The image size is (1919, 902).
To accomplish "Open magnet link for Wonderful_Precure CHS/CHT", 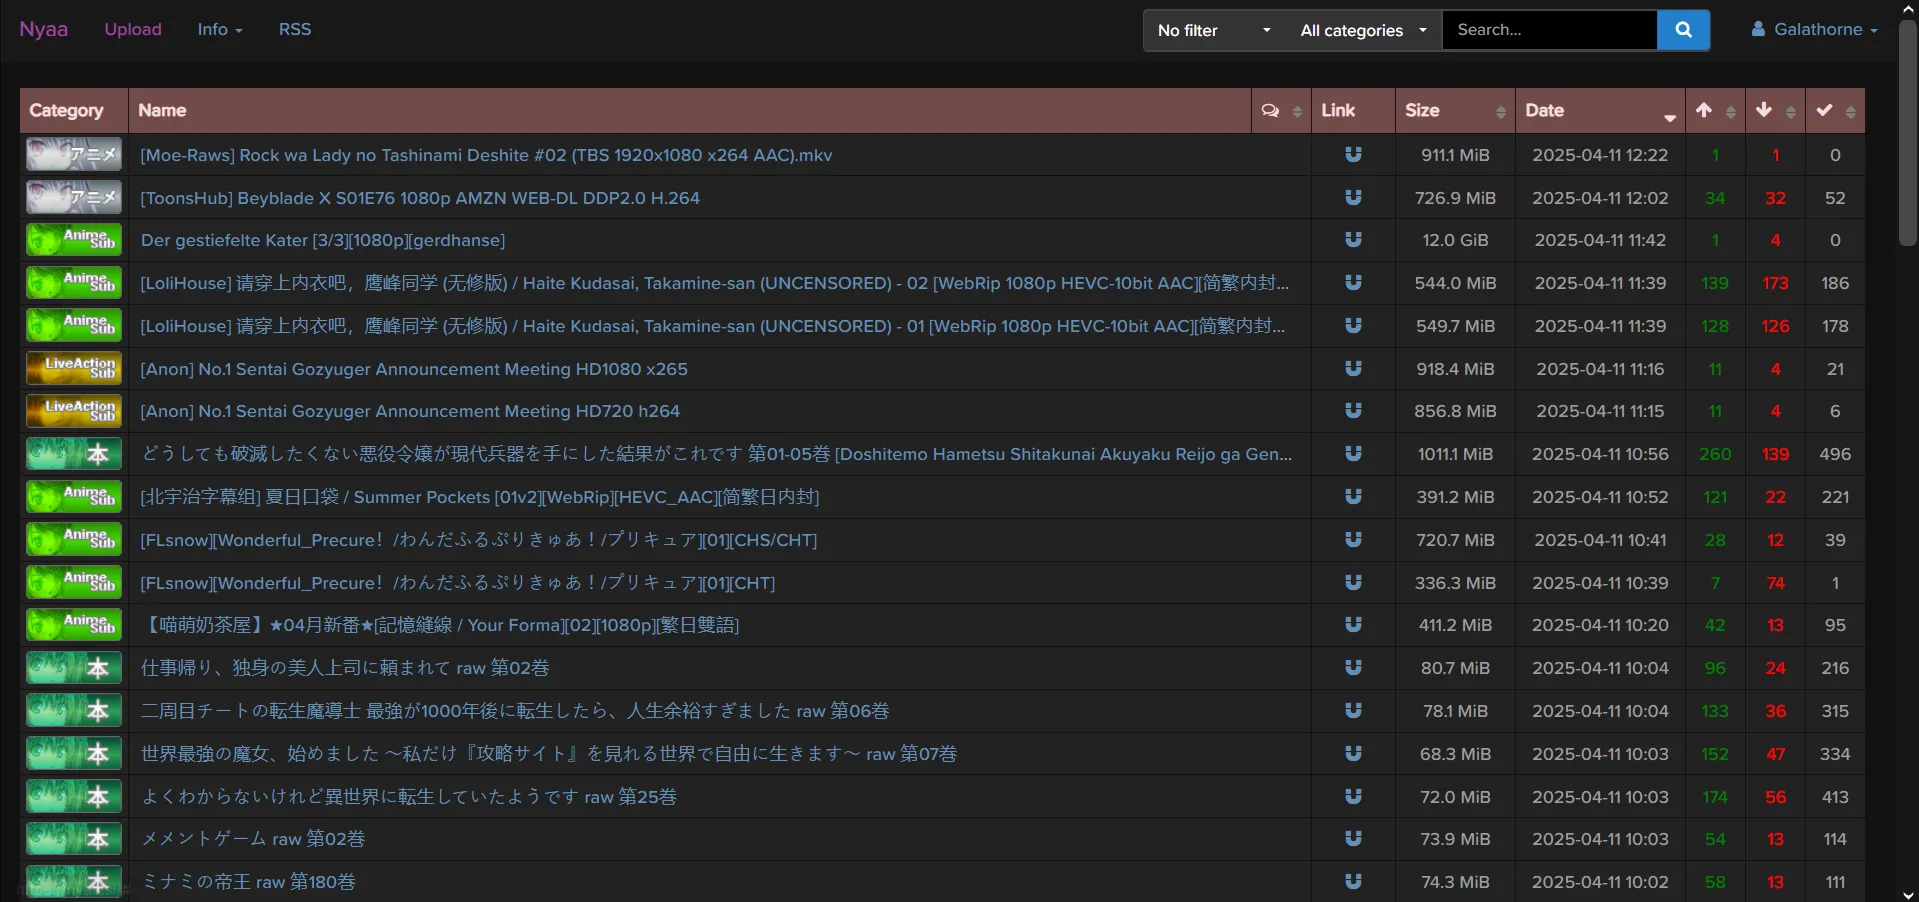I will (1353, 540).
